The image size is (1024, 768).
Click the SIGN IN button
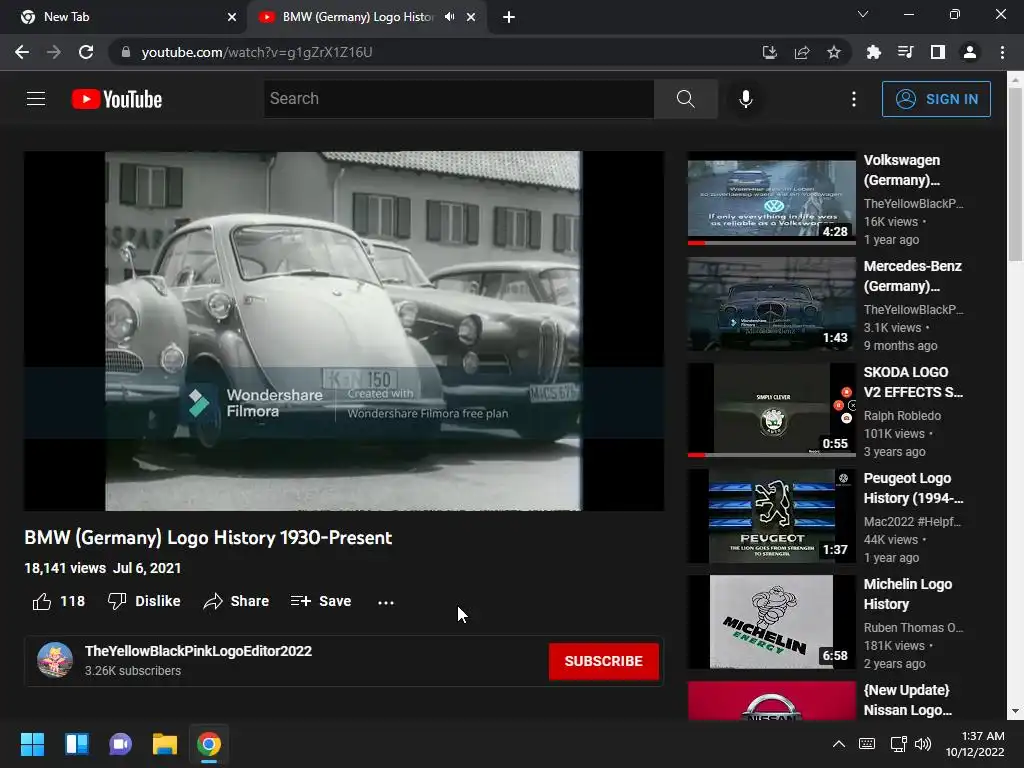pyautogui.click(x=936, y=99)
